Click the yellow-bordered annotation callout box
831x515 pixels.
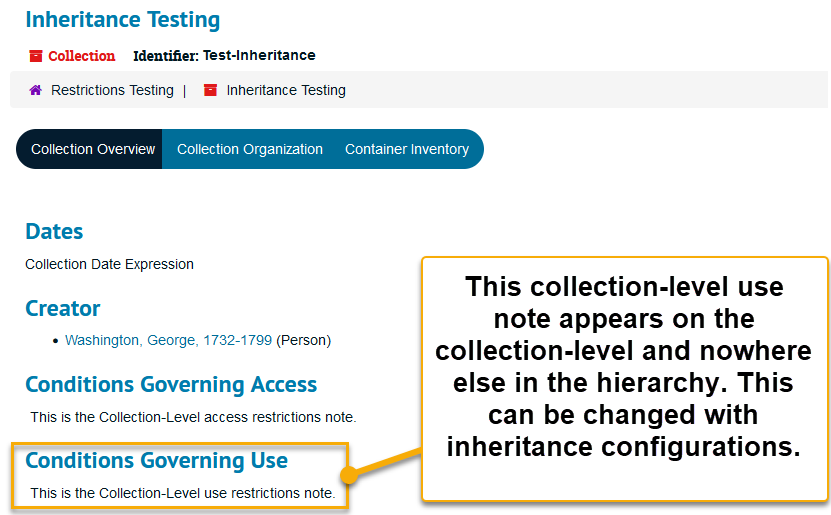click(624, 378)
